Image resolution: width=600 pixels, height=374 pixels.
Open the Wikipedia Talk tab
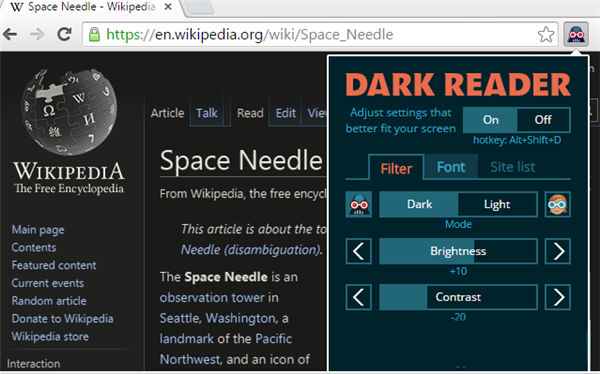tap(207, 113)
